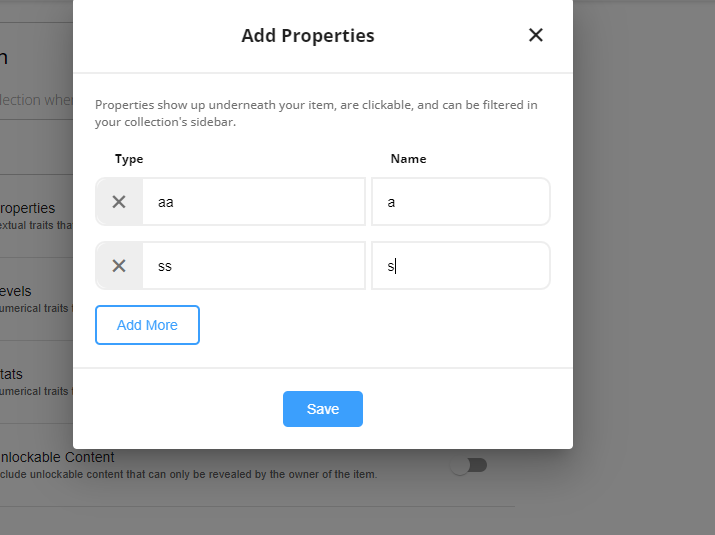Click the Type column header
The height and width of the screenshot is (535, 715).
[129, 159]
